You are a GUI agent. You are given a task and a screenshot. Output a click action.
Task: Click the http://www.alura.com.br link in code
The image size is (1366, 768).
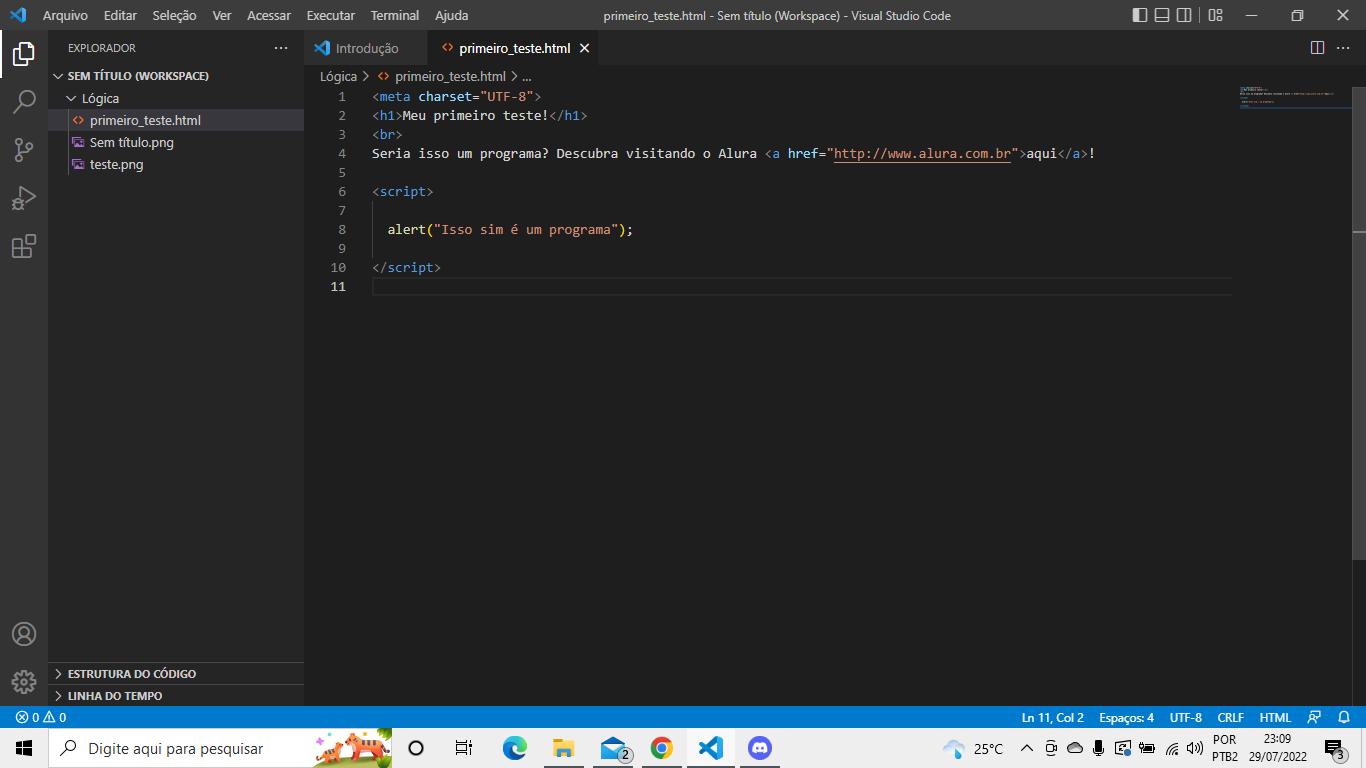coord(922,154)
